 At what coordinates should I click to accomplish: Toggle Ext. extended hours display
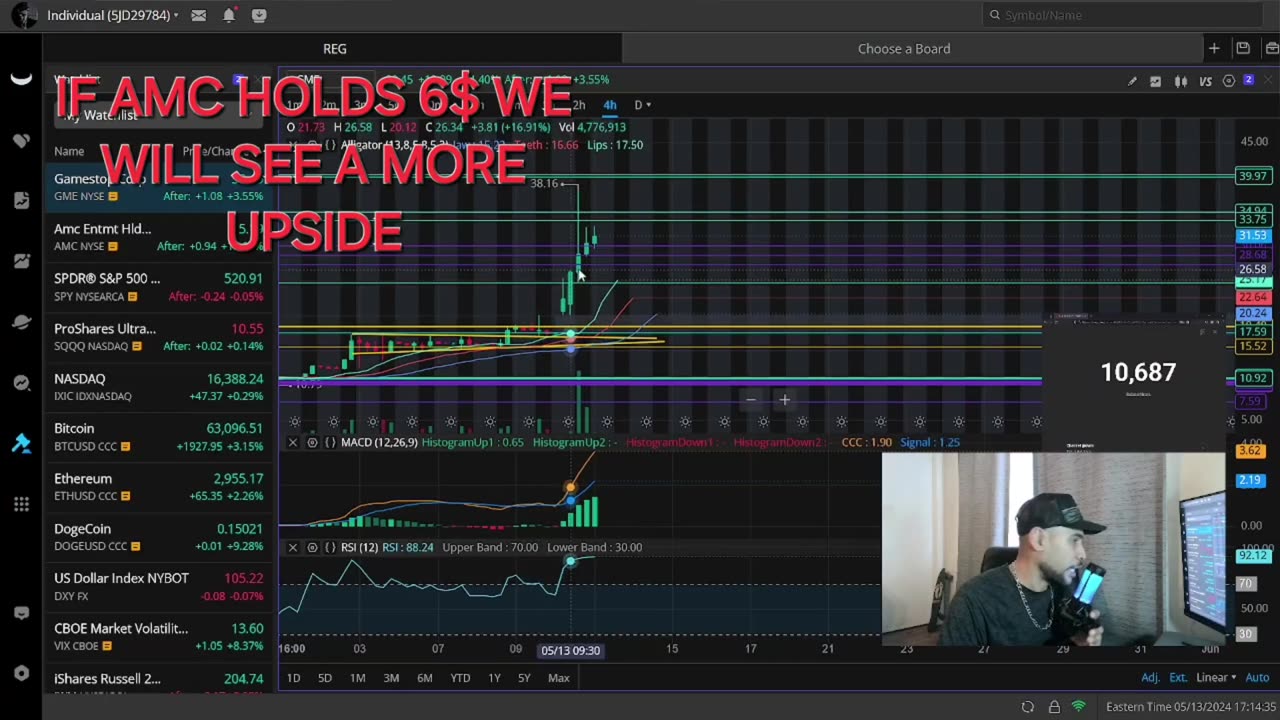pos(1178,678)
